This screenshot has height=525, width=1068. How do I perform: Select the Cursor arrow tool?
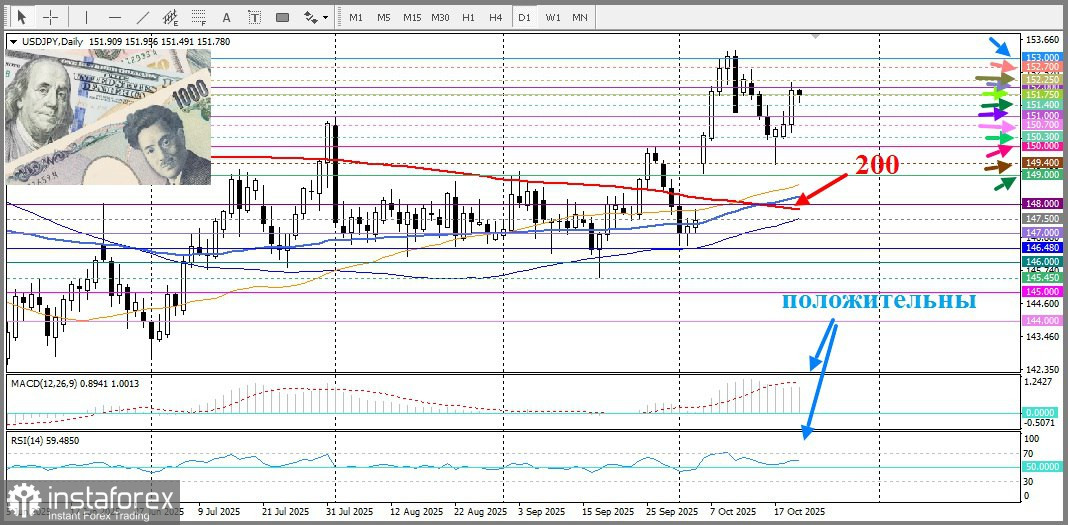pos(22,17)
